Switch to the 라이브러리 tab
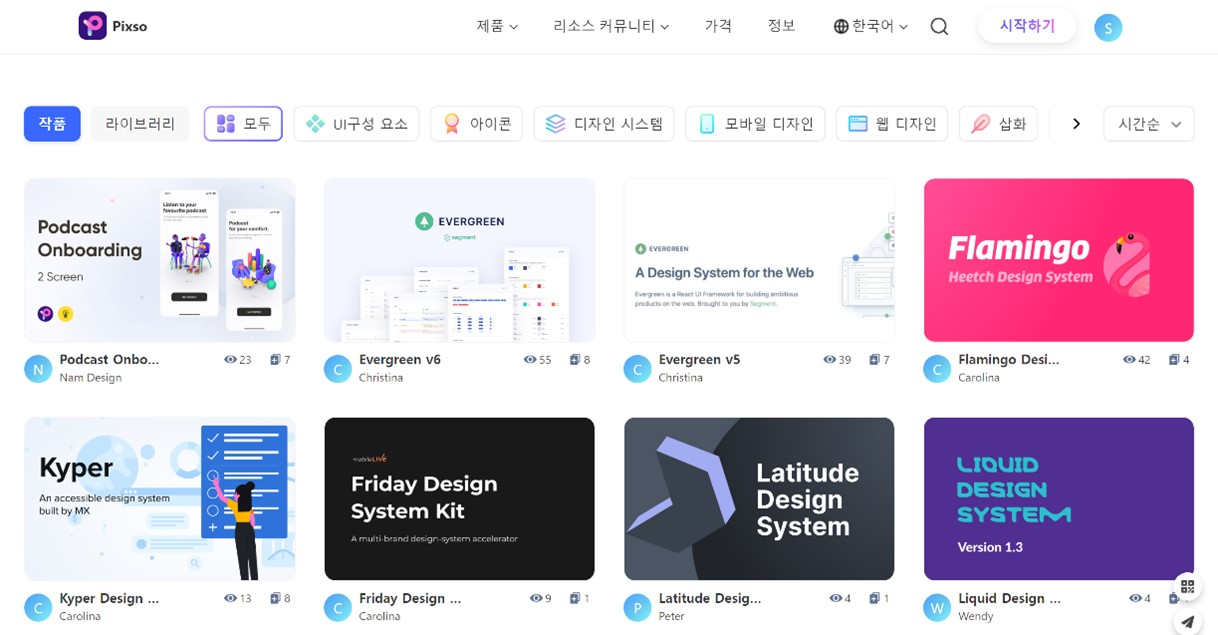Viewport: 1218px width, 635px height. [140, 124]
